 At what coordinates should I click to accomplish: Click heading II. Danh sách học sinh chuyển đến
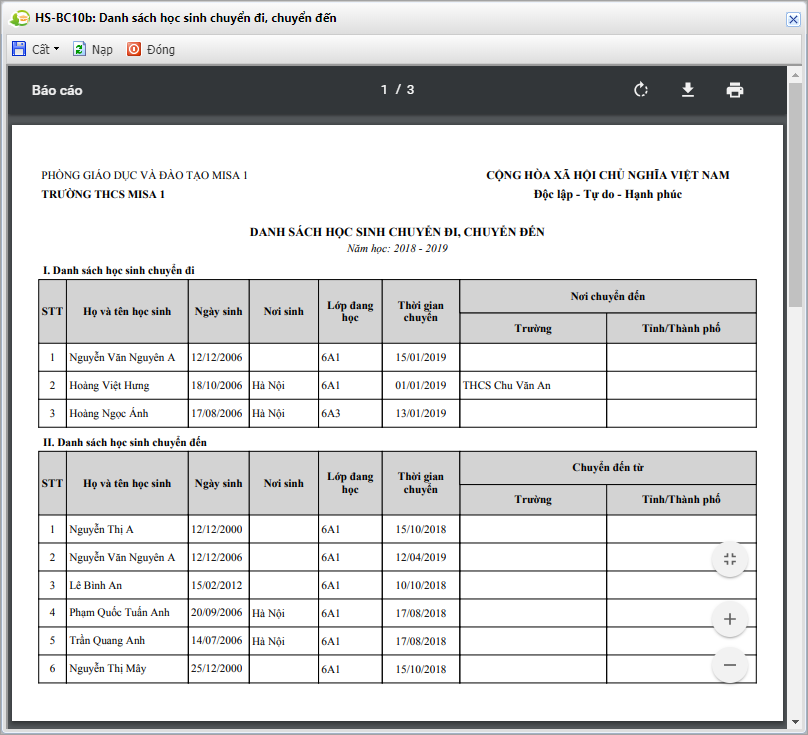125,442
